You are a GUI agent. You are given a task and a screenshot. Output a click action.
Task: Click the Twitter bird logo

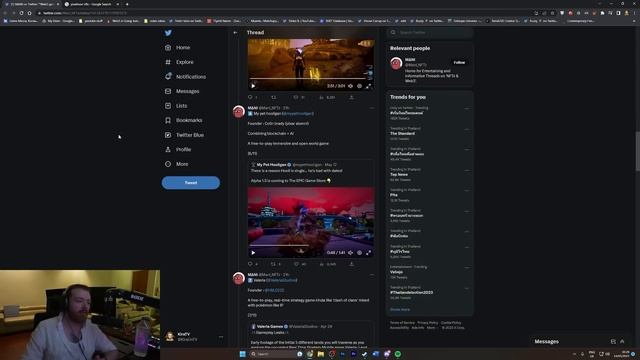(168, 33)
